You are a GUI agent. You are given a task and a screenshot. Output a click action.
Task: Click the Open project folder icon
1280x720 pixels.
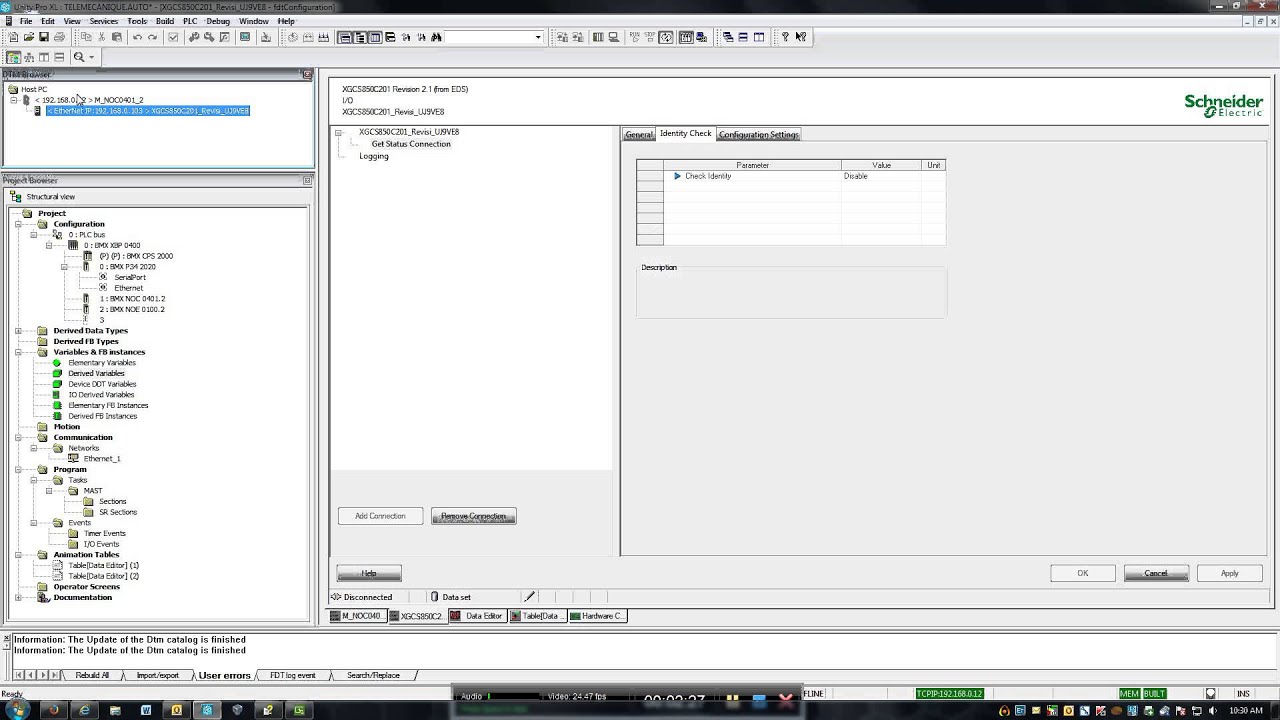[29, 37]
